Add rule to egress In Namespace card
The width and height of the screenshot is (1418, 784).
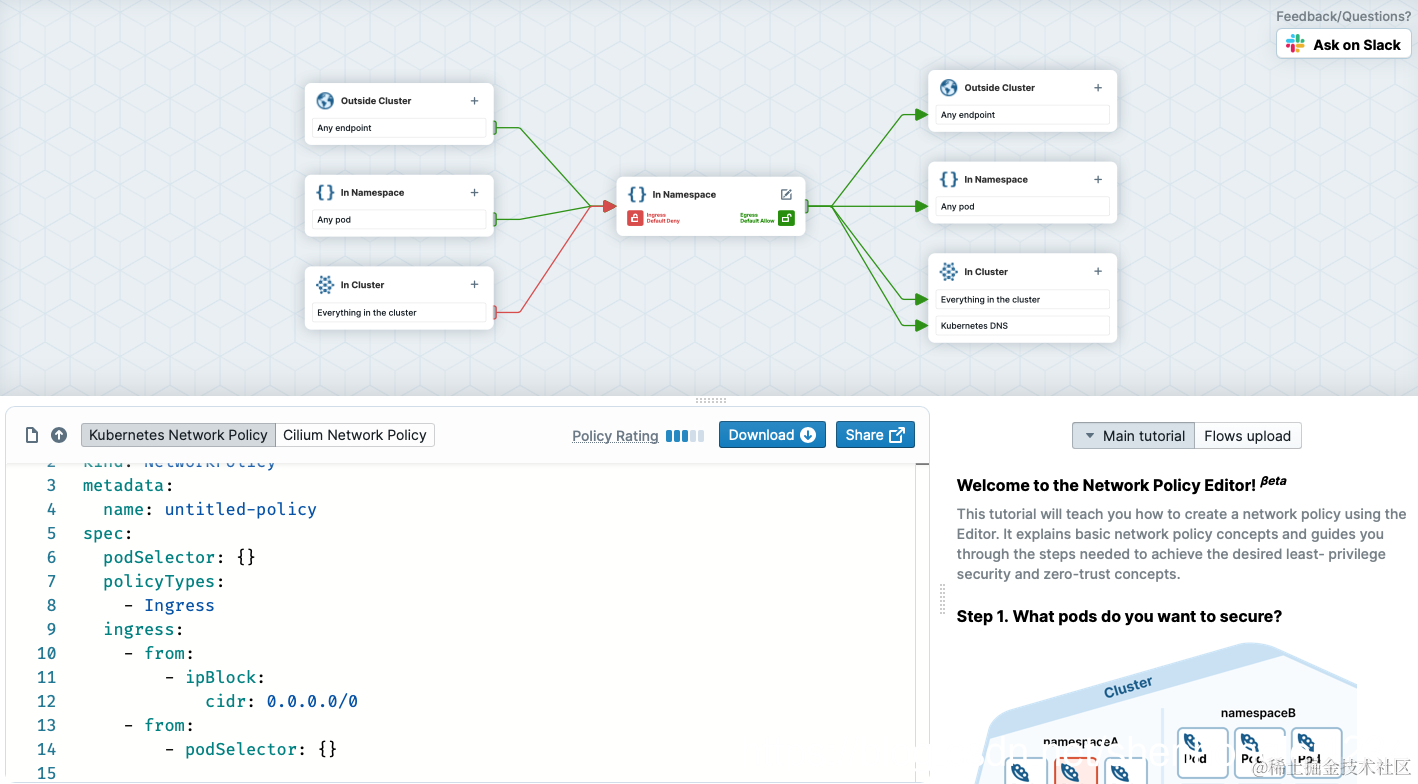coord(1098,180)
